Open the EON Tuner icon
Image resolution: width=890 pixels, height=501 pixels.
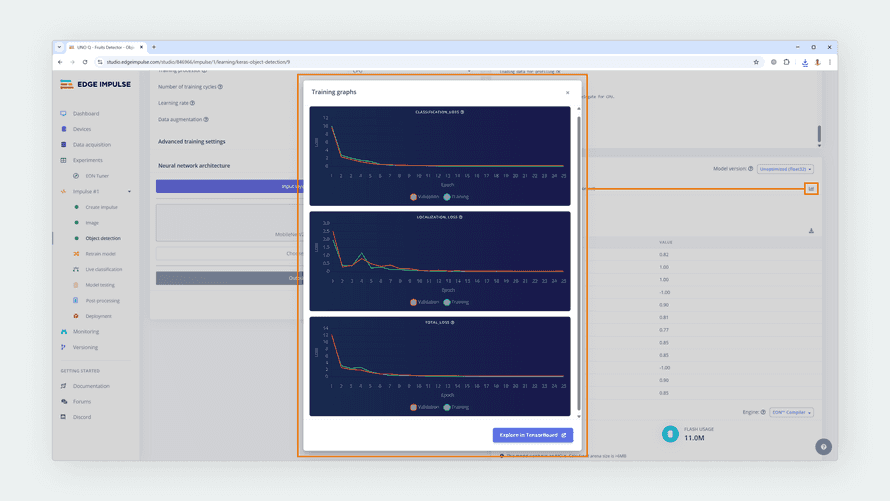pos(76,176)
